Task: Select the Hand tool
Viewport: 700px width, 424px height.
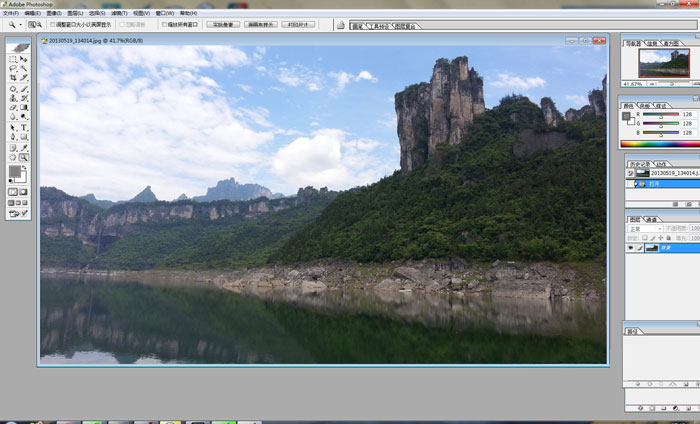Action: [x=13, y=157]
